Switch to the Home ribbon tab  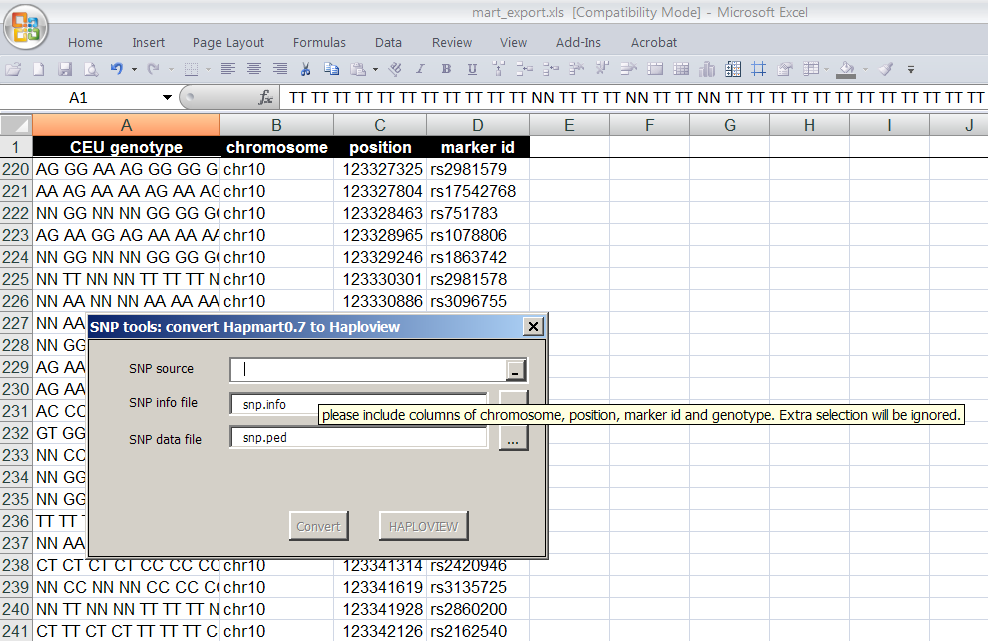coord(85,42)
